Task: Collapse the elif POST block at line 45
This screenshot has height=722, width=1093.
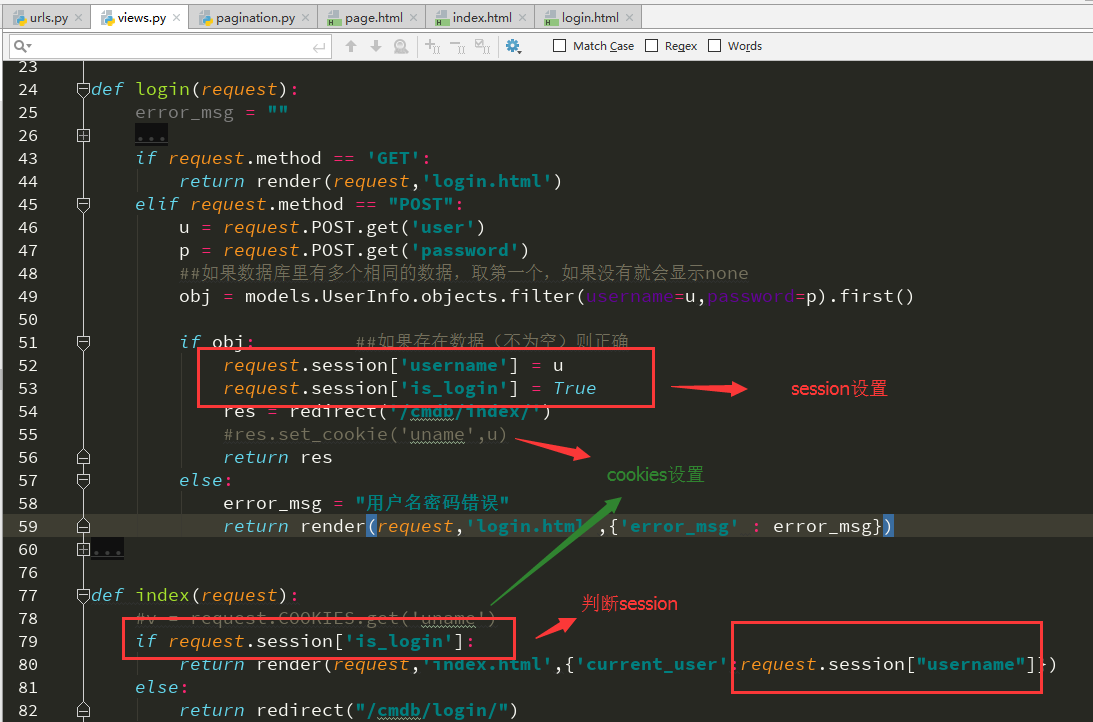Action: (x=83, y=204)
